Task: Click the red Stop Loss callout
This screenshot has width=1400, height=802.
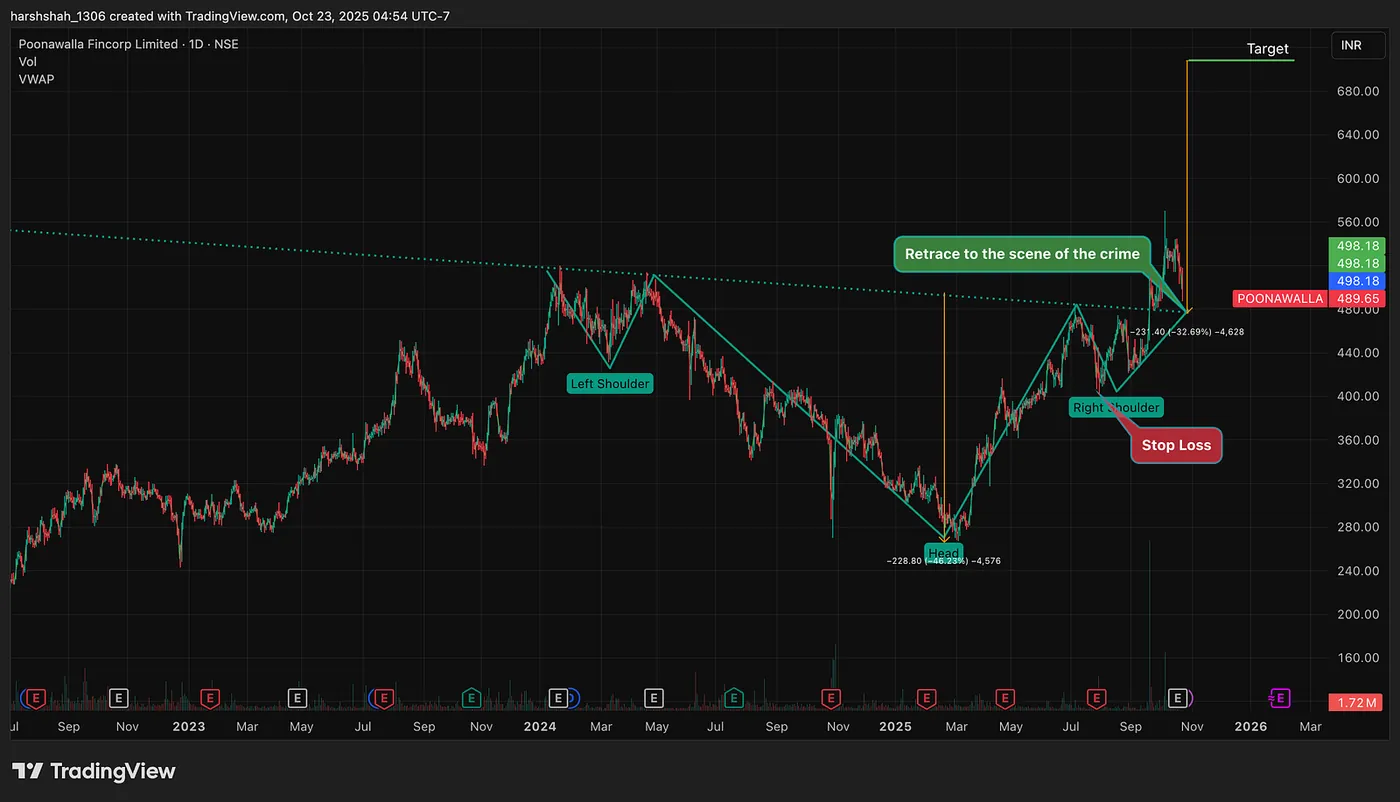Action: pos(1176,446)
